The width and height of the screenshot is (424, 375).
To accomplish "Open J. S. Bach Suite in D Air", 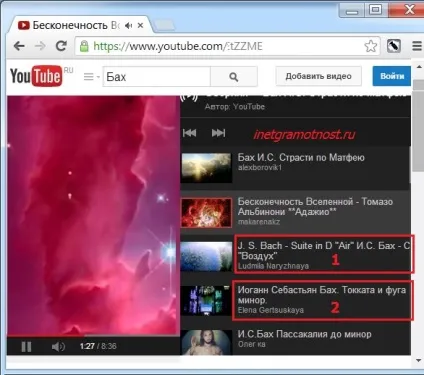I will (324, 251).
